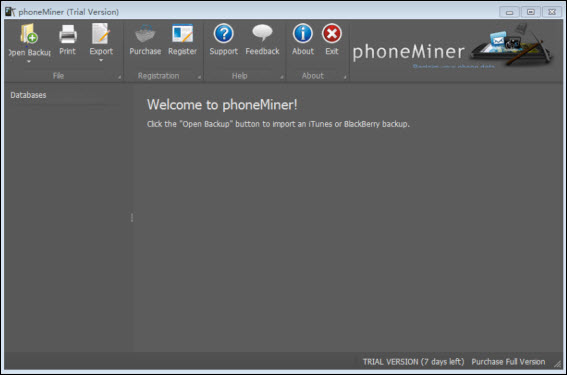
Task: Click the Purchase Full Version link
Action: [x=508, y=362]
